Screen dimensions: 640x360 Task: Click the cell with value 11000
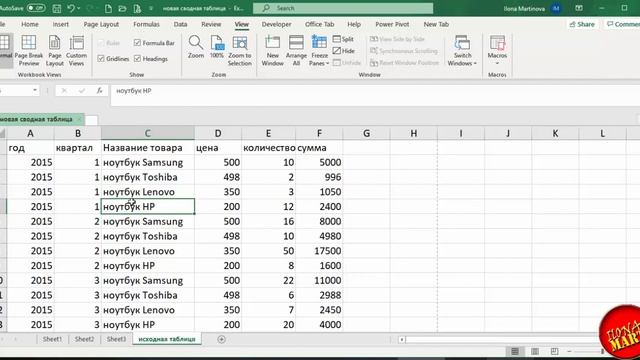tap(319, 281)
